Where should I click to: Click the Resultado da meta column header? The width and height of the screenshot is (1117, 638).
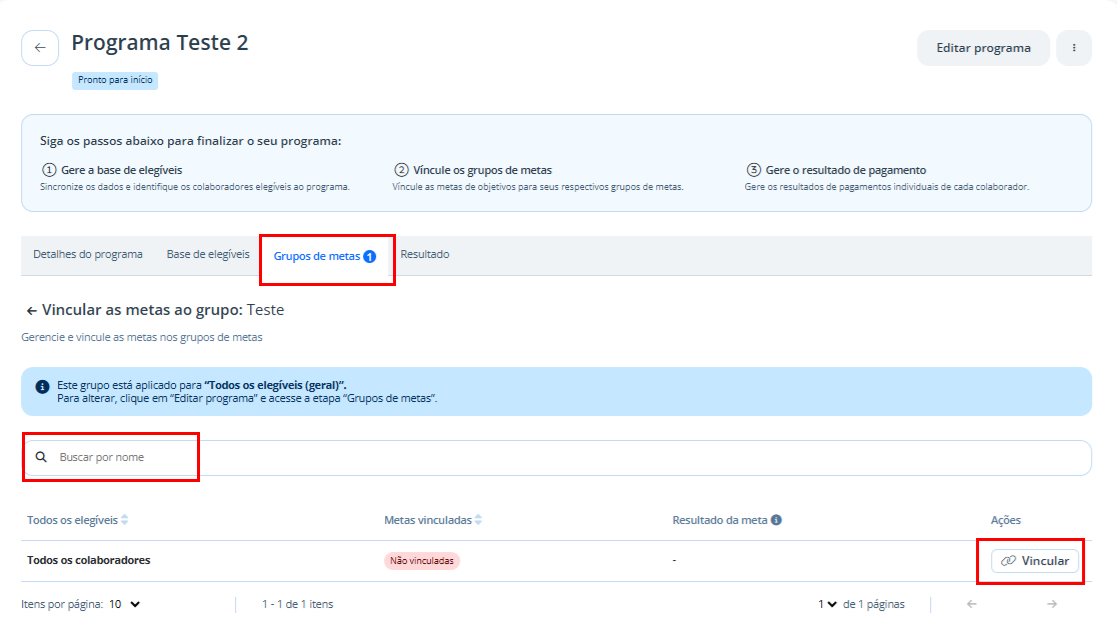(x=719, y=520)
